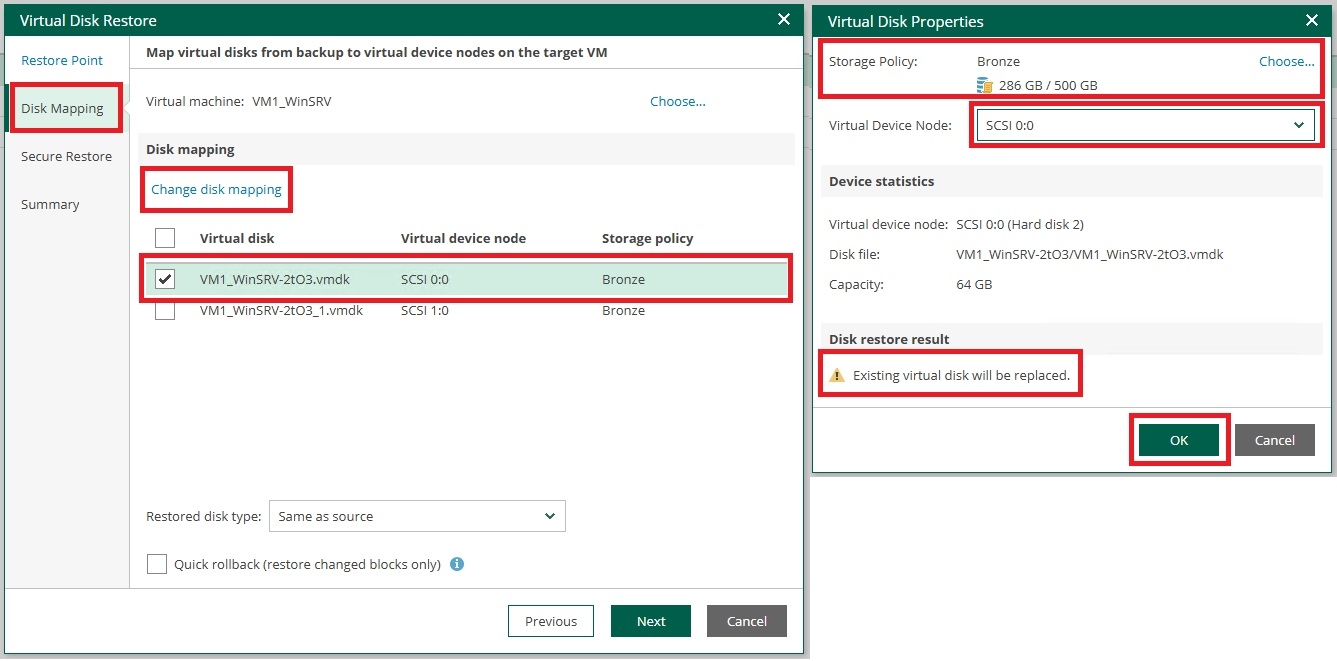Go to Secure Restore step

(66, 156)
